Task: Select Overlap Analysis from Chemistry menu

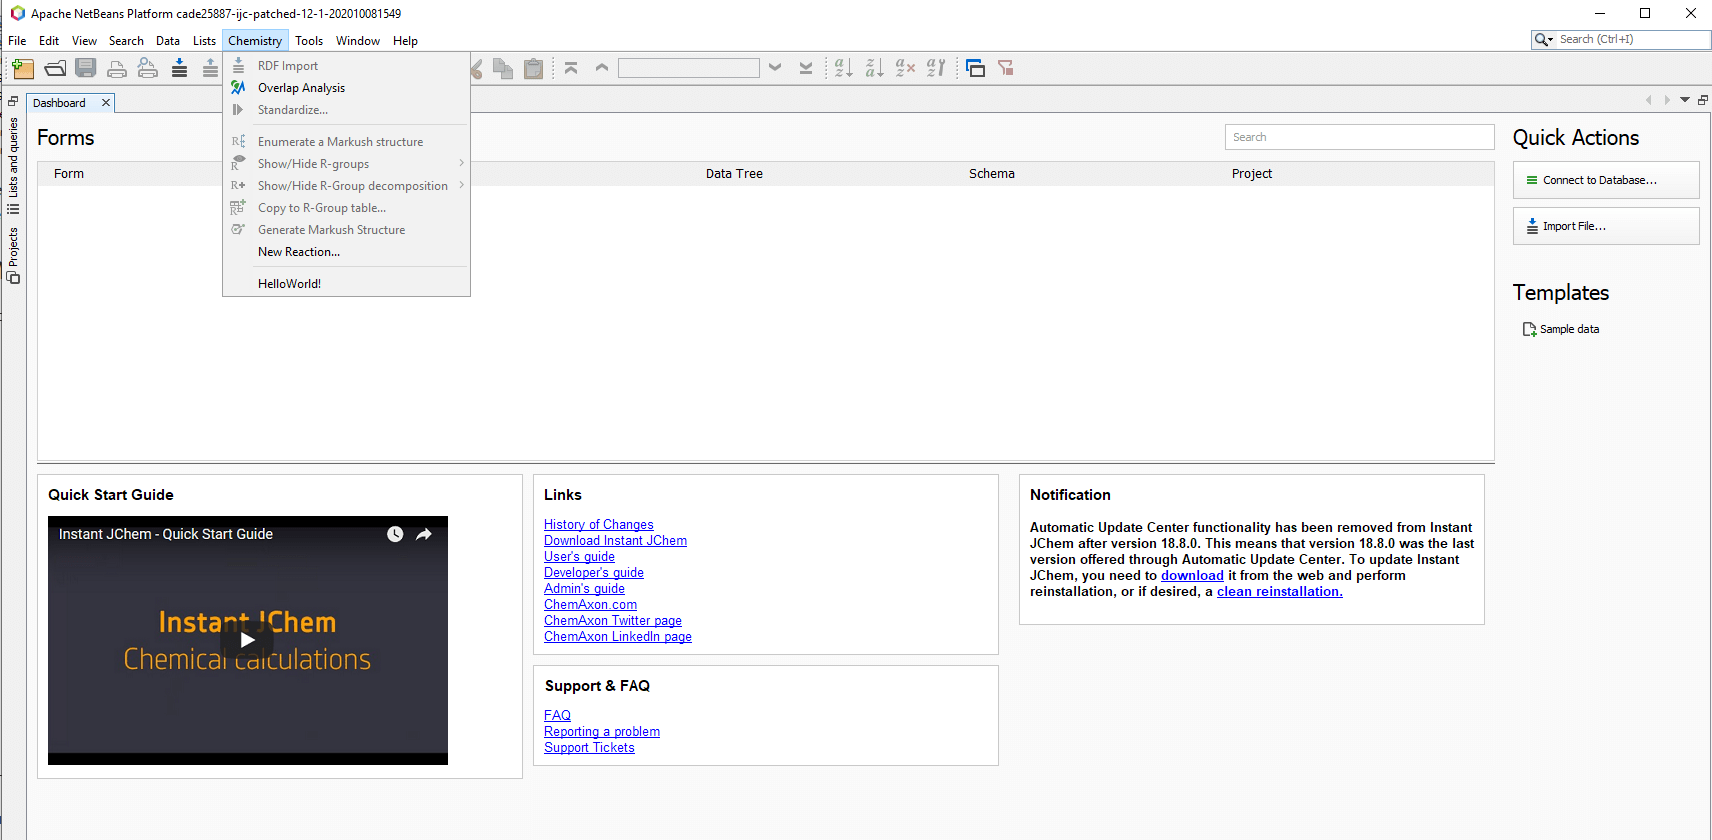Action: point(301,88)
